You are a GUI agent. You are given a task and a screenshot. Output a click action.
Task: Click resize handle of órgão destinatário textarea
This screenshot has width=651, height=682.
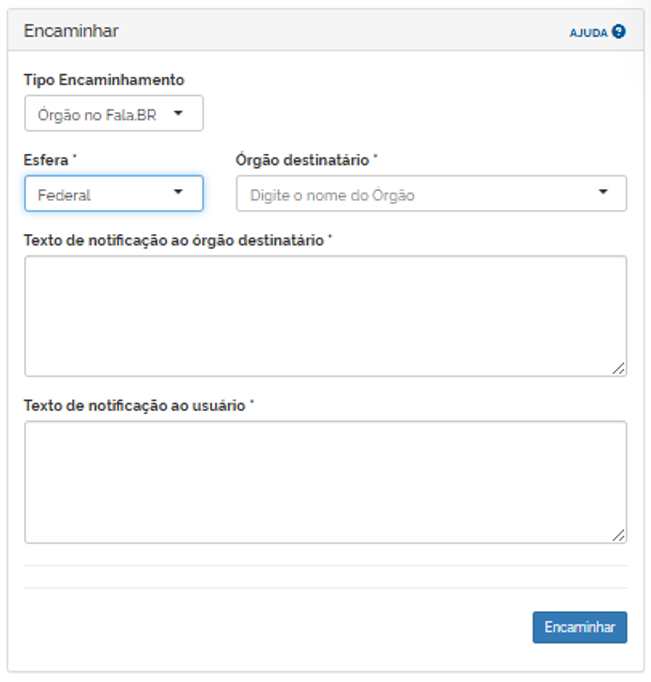[619, 369]
